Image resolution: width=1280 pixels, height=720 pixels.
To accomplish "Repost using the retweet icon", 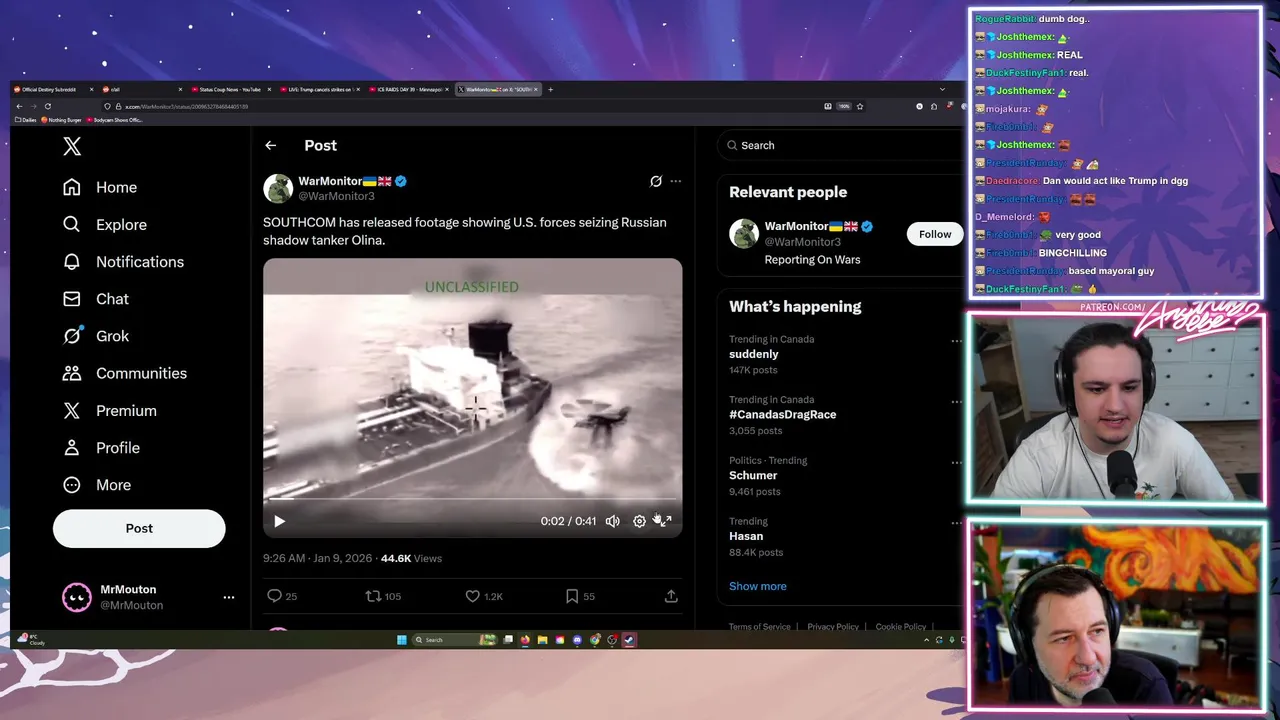I will coord(374,596).
